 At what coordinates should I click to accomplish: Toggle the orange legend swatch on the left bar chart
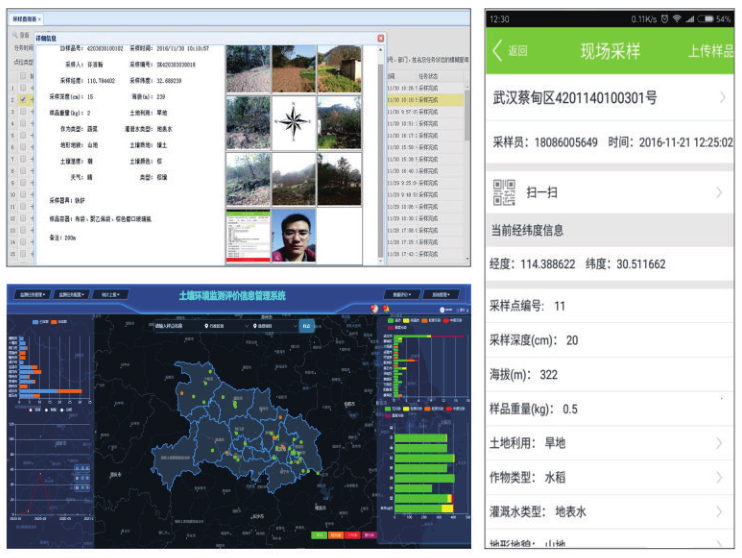click(54, 322)
